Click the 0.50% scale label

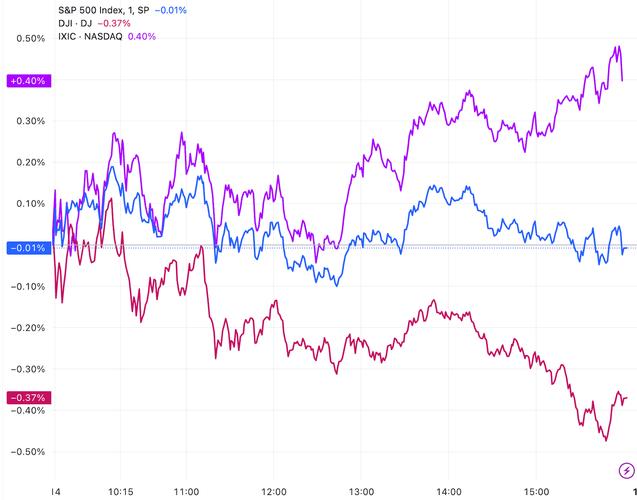(30, 39)
